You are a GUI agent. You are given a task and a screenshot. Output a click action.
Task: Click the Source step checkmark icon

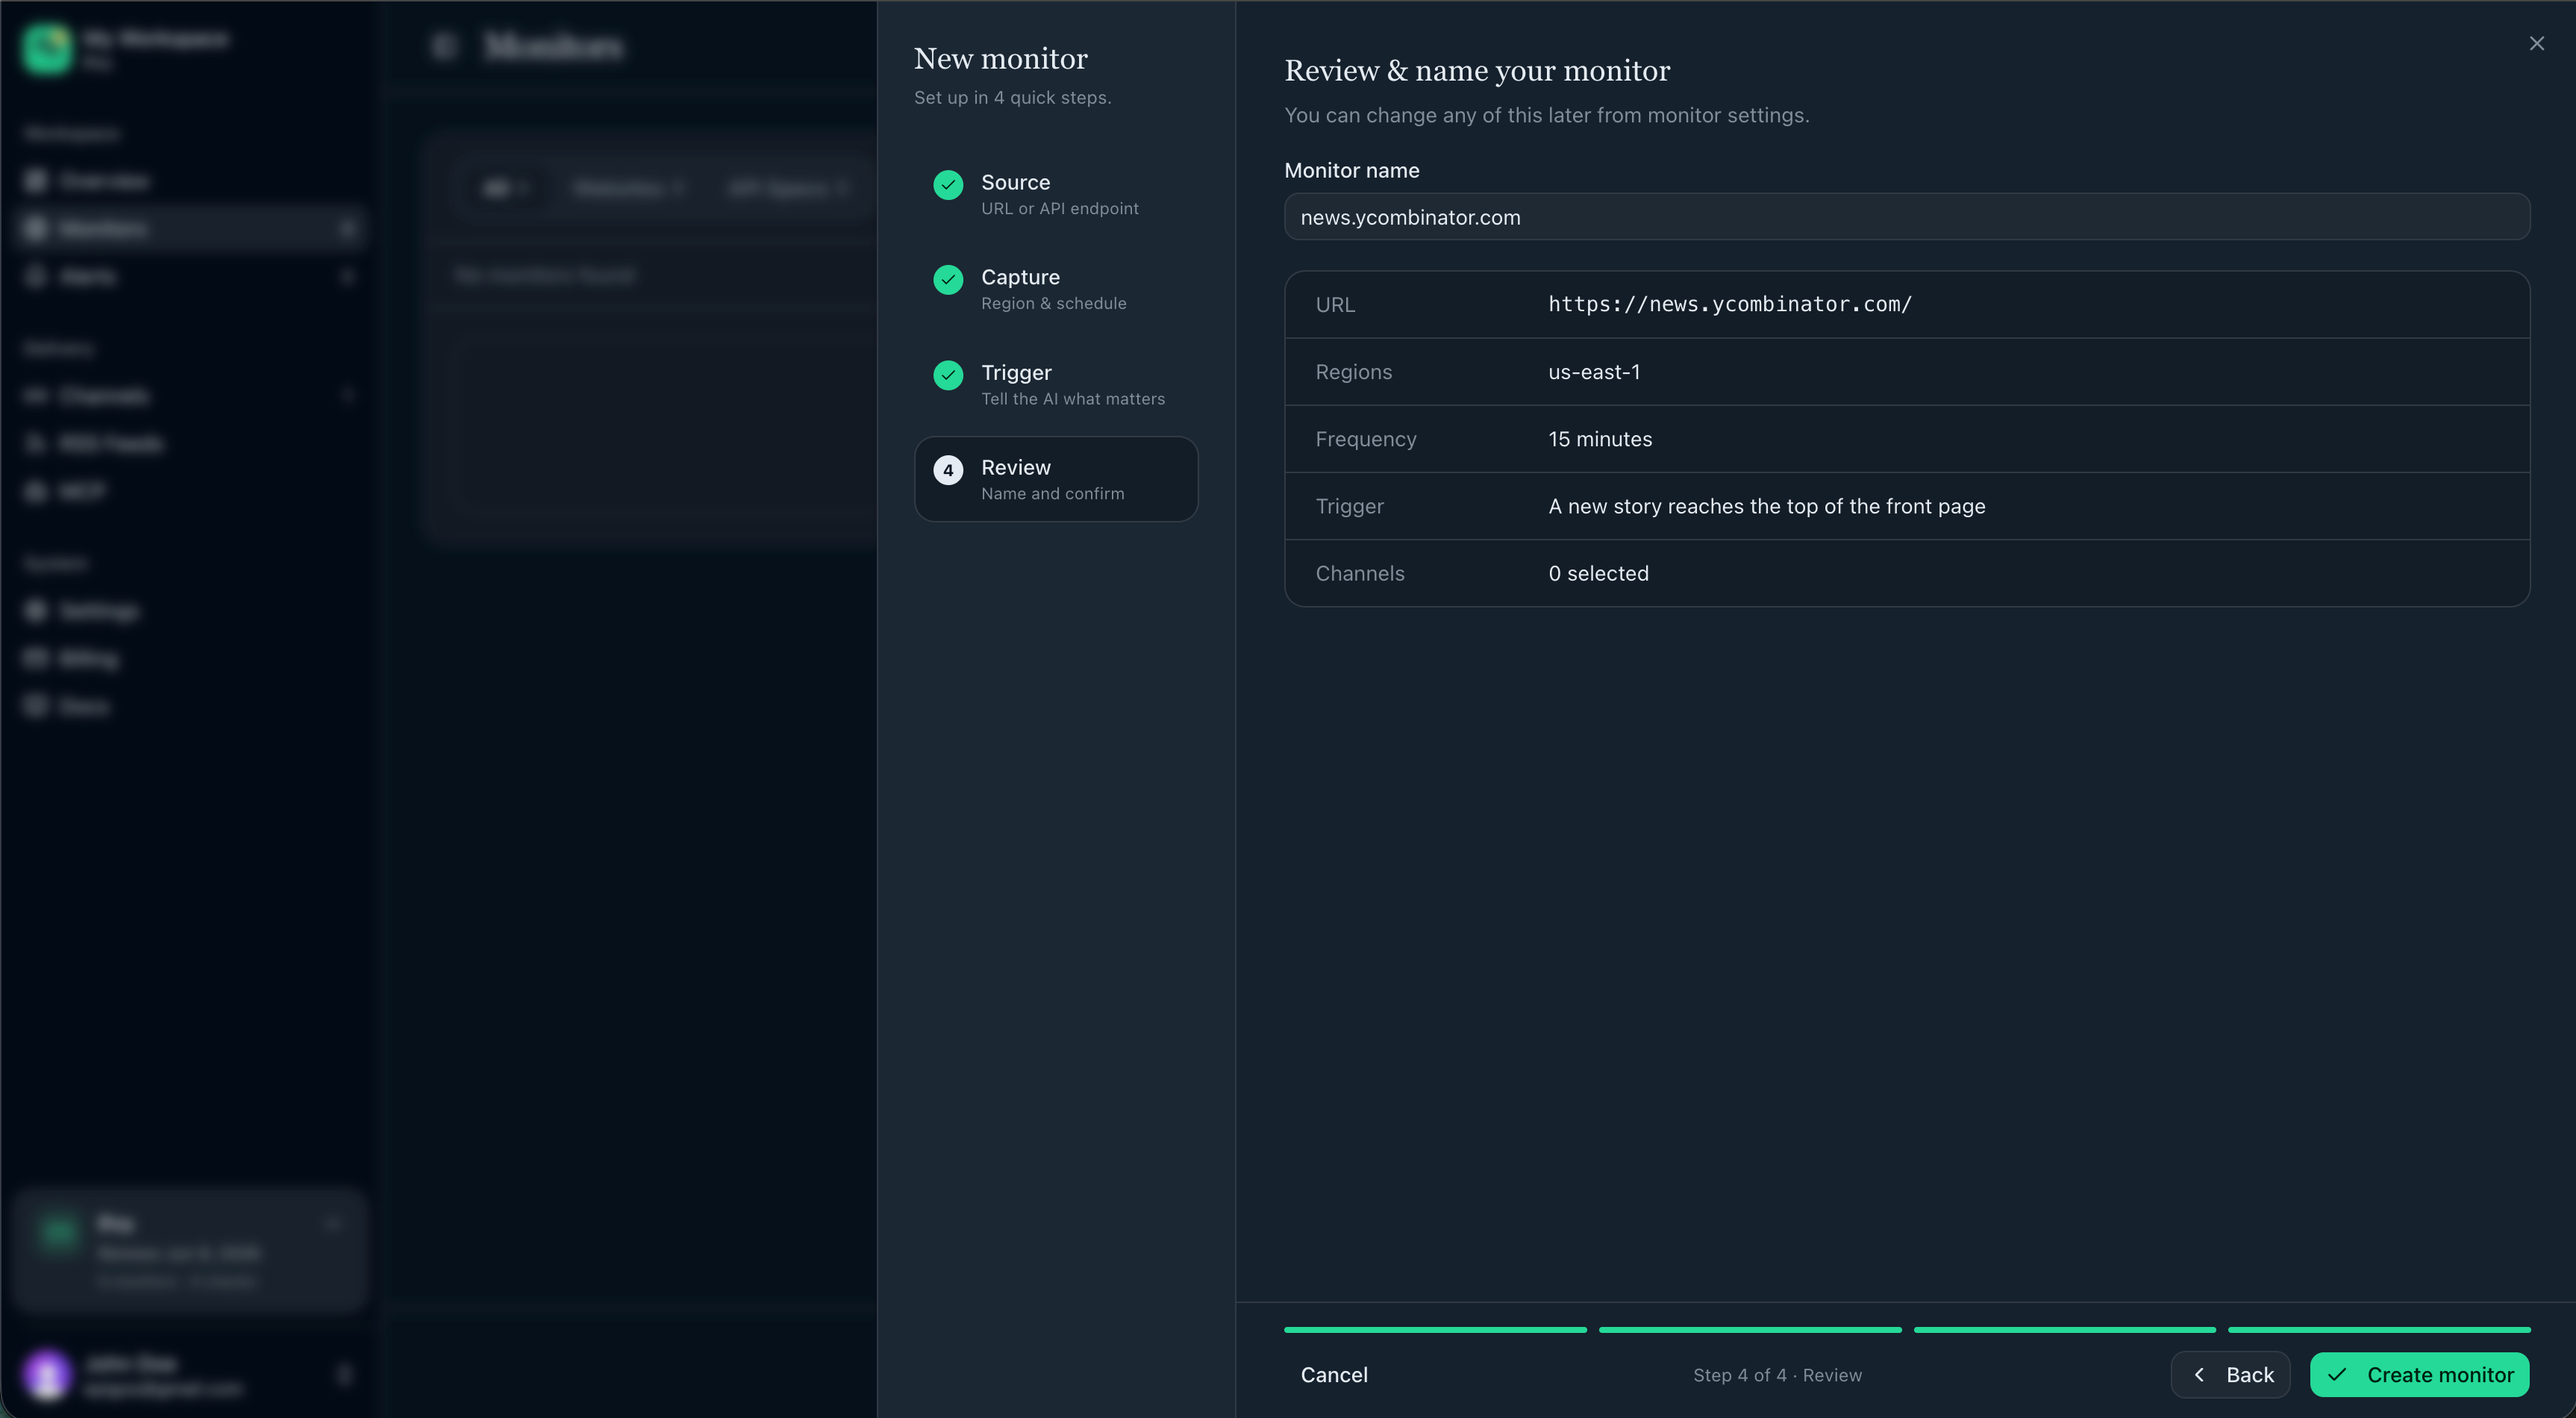948,184
